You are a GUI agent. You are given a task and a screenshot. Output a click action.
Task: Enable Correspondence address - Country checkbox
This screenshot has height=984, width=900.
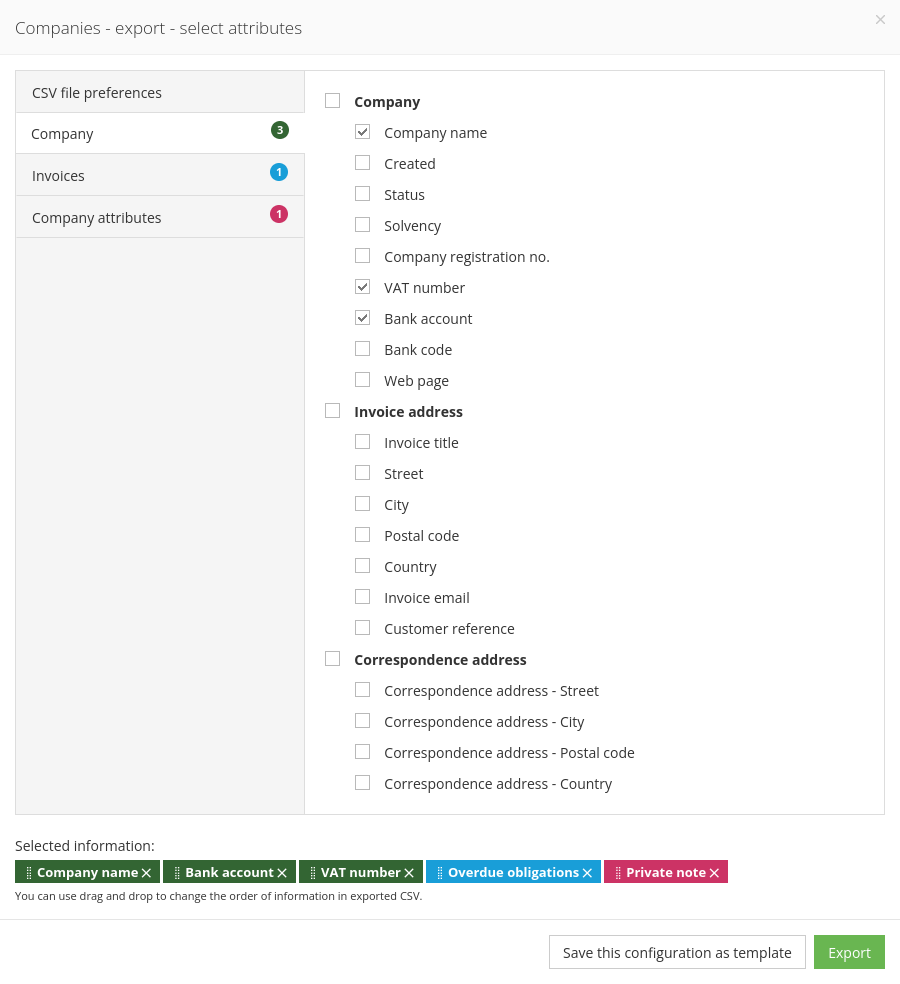(362, 782)
